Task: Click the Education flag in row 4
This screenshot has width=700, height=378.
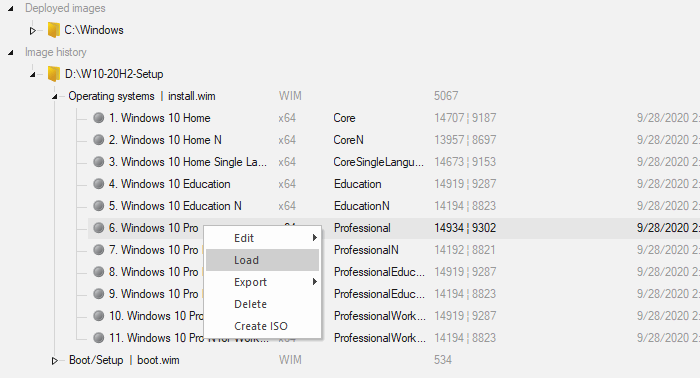Action: coord(358,184)
